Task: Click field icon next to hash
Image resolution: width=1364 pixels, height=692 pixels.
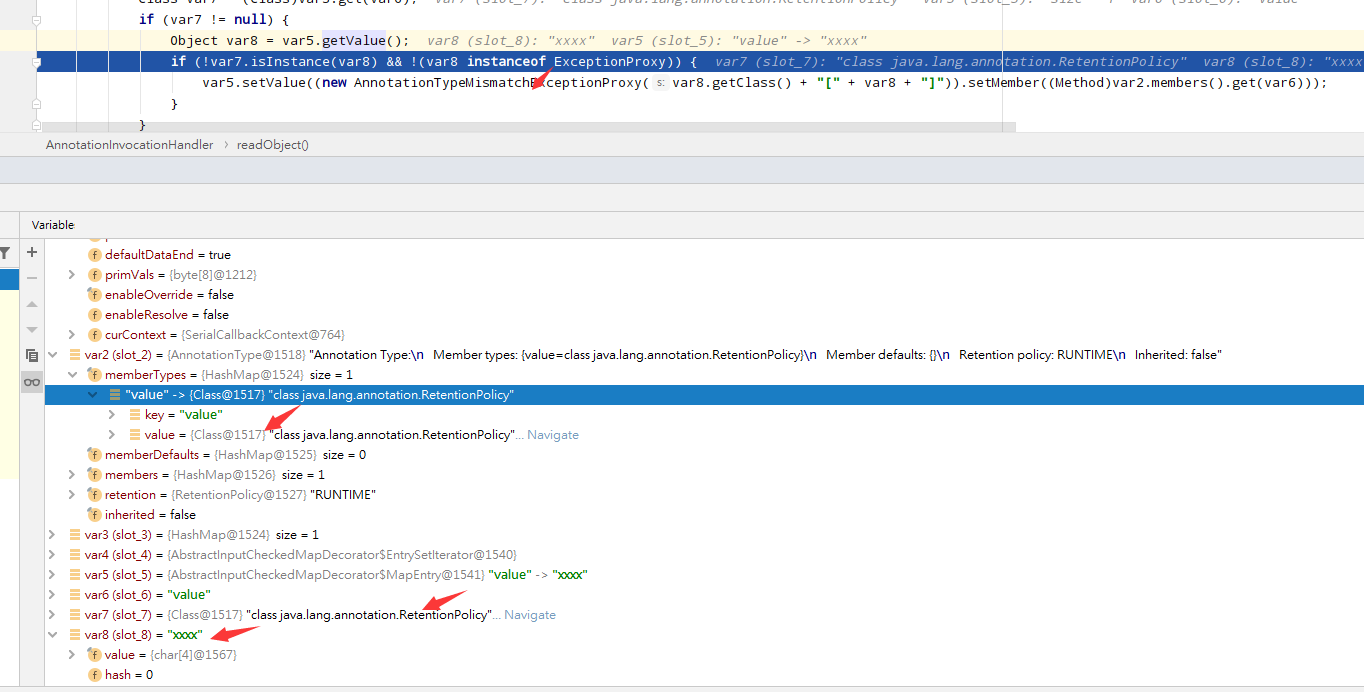Action: pyautogui.click(x=95, y=675)
